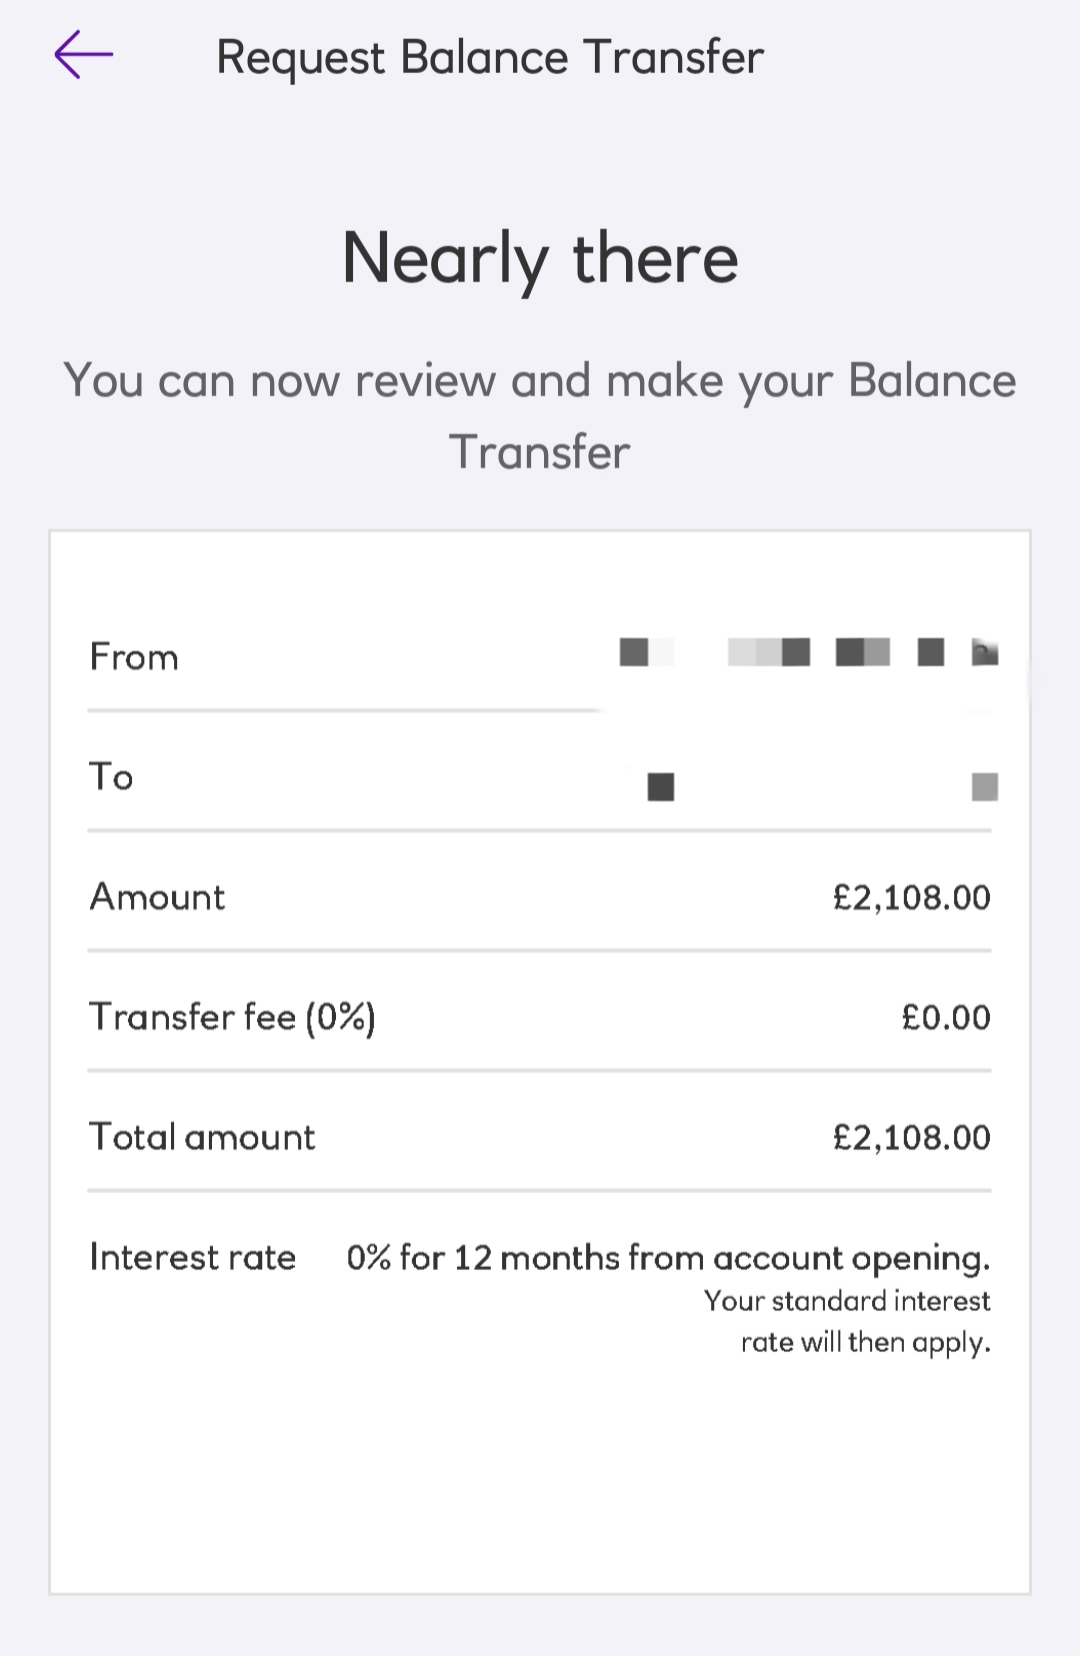The width and height of the screenshot is (1080, 1656).
Task: Select the Request Balance Transfer title
Action: (490, 58)
